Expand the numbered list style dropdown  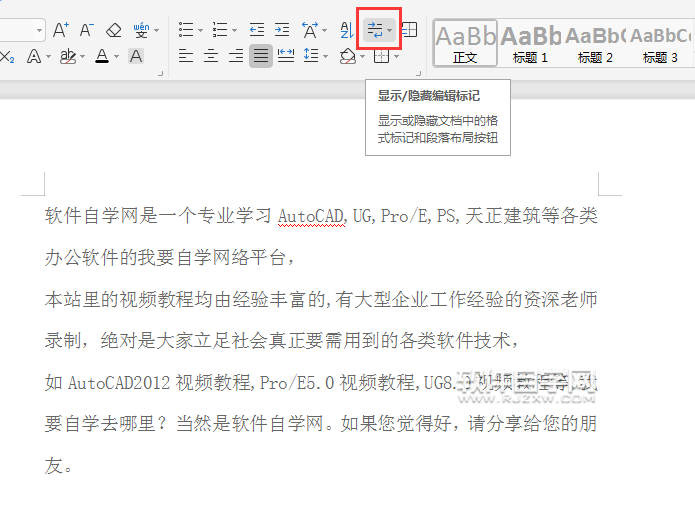[234, 31]
